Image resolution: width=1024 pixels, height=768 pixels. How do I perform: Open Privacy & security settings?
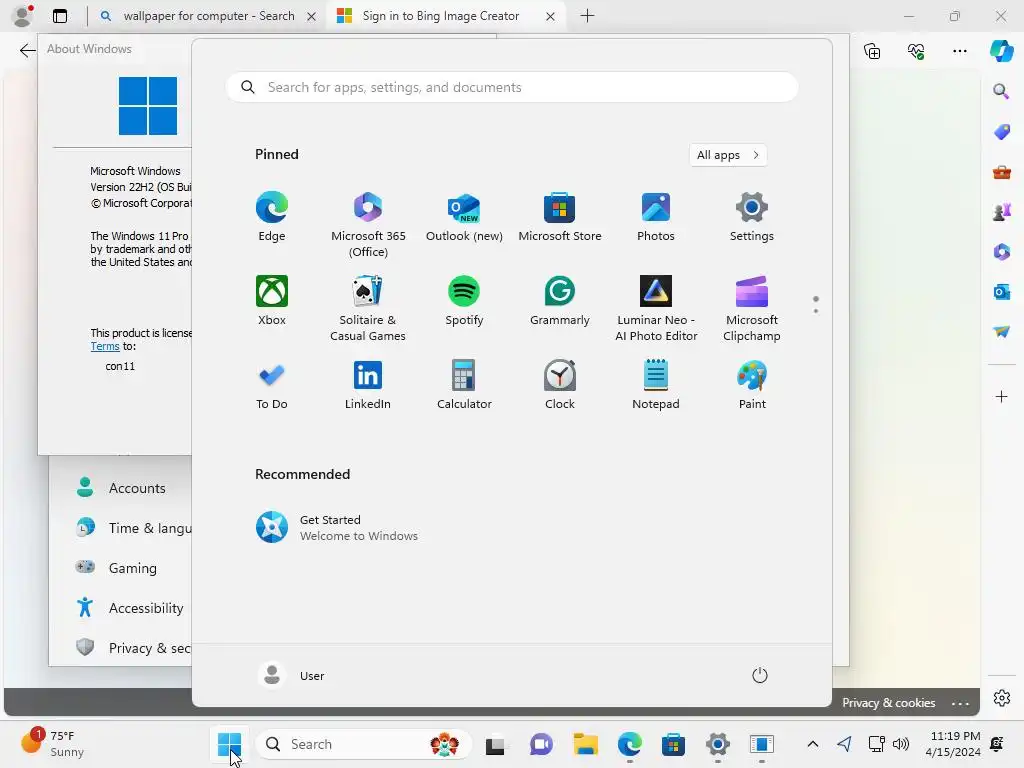tap(133, 647)
